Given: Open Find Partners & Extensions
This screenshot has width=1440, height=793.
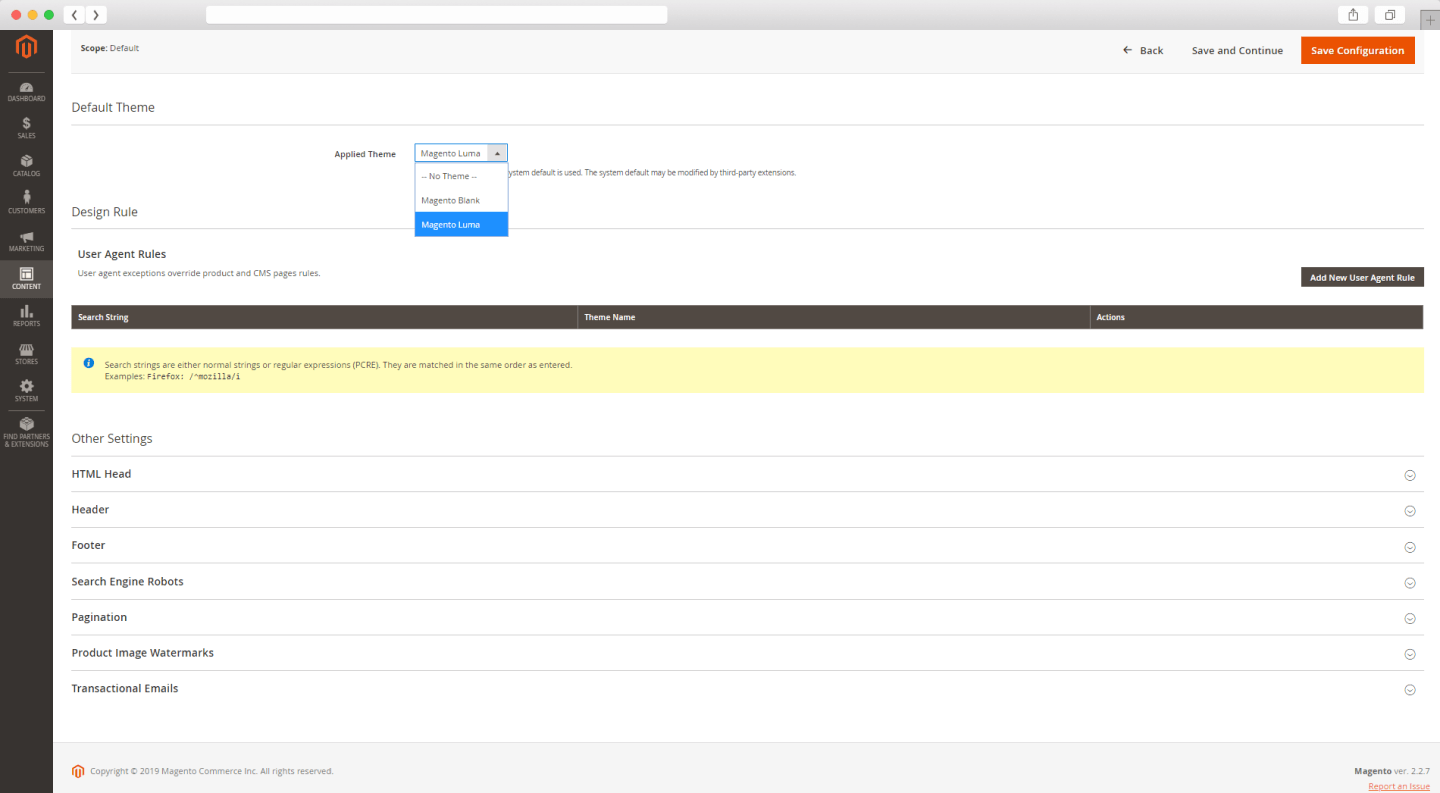Looking at the screenshot, I should coord(26,432).
